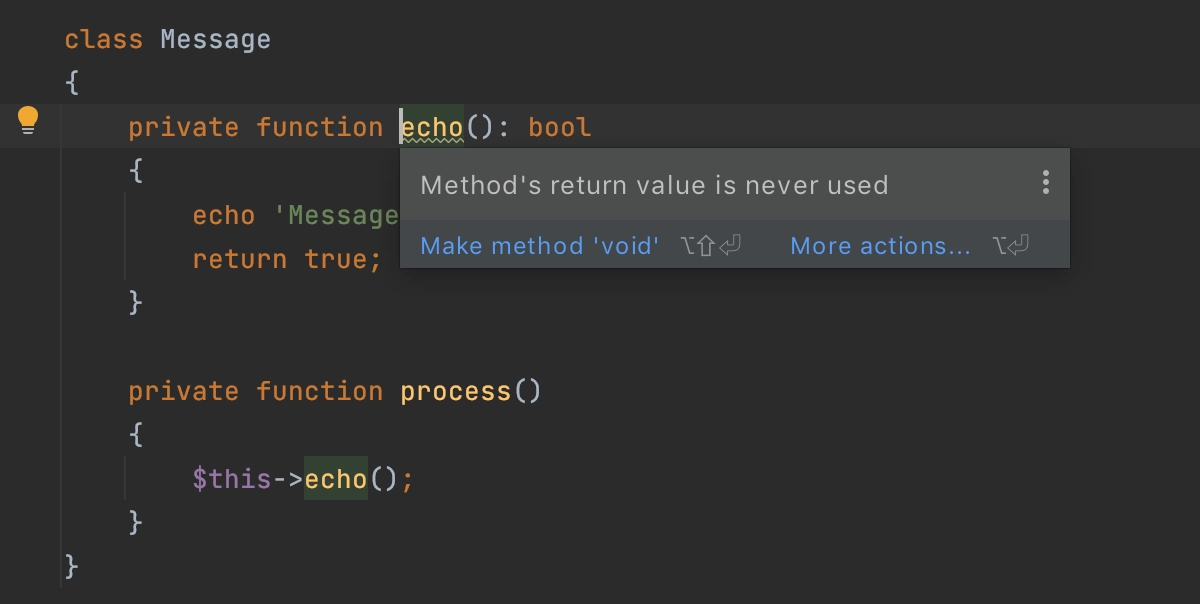The width and height of the screenshot is (1200, 604).
Task: Click "Method's return value is never used" text
Action: coord(654,185)
